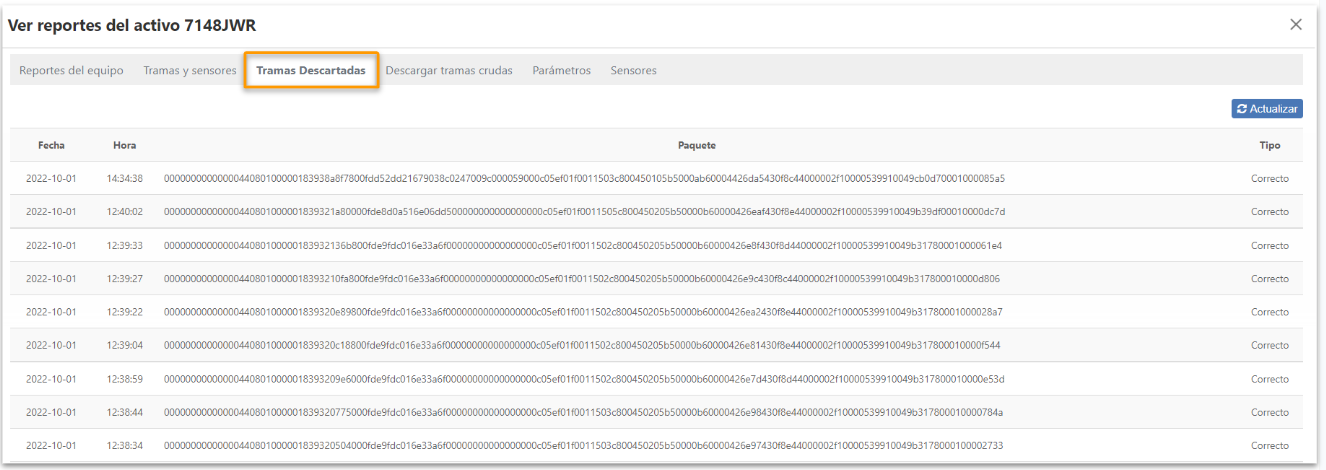
Task: Click the packet string in 12:39:33 row
Action: coord(583,245)
